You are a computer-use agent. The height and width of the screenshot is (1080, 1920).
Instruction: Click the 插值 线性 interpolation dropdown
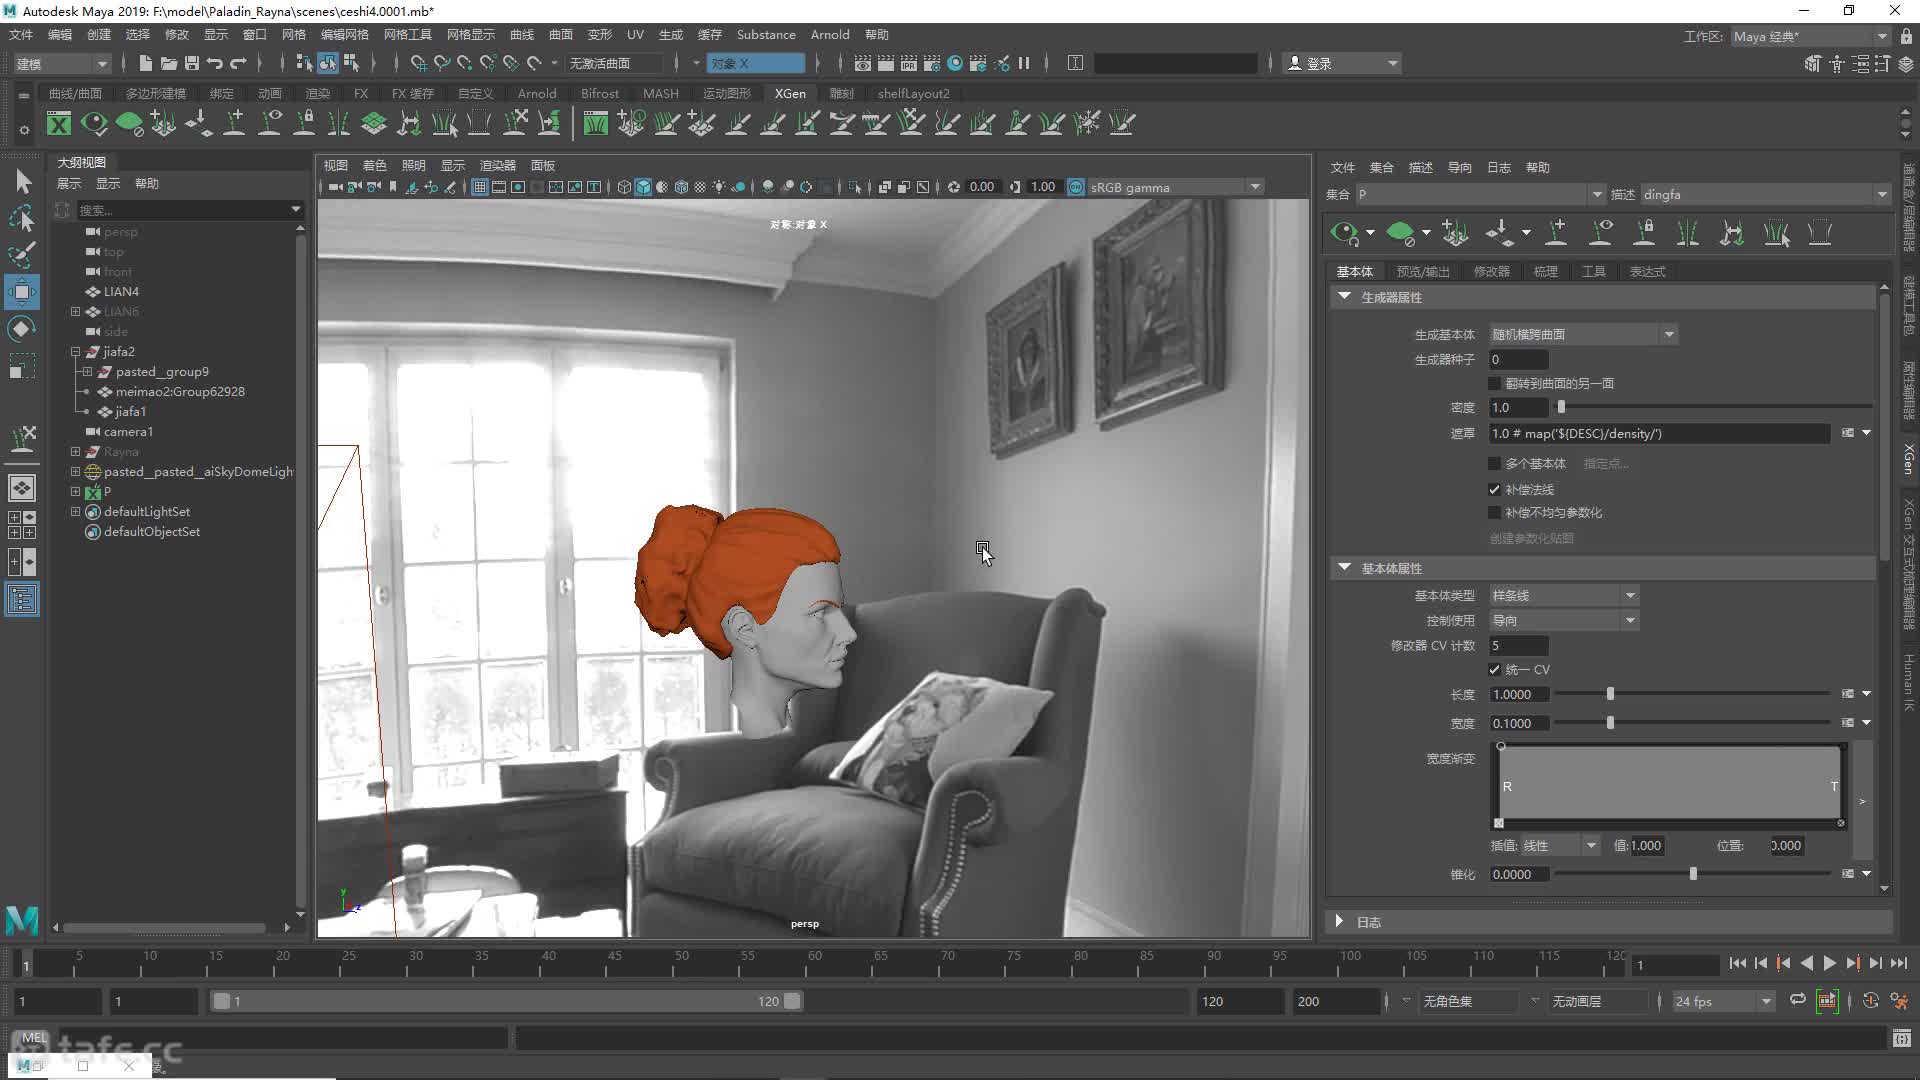(1561, 846)
